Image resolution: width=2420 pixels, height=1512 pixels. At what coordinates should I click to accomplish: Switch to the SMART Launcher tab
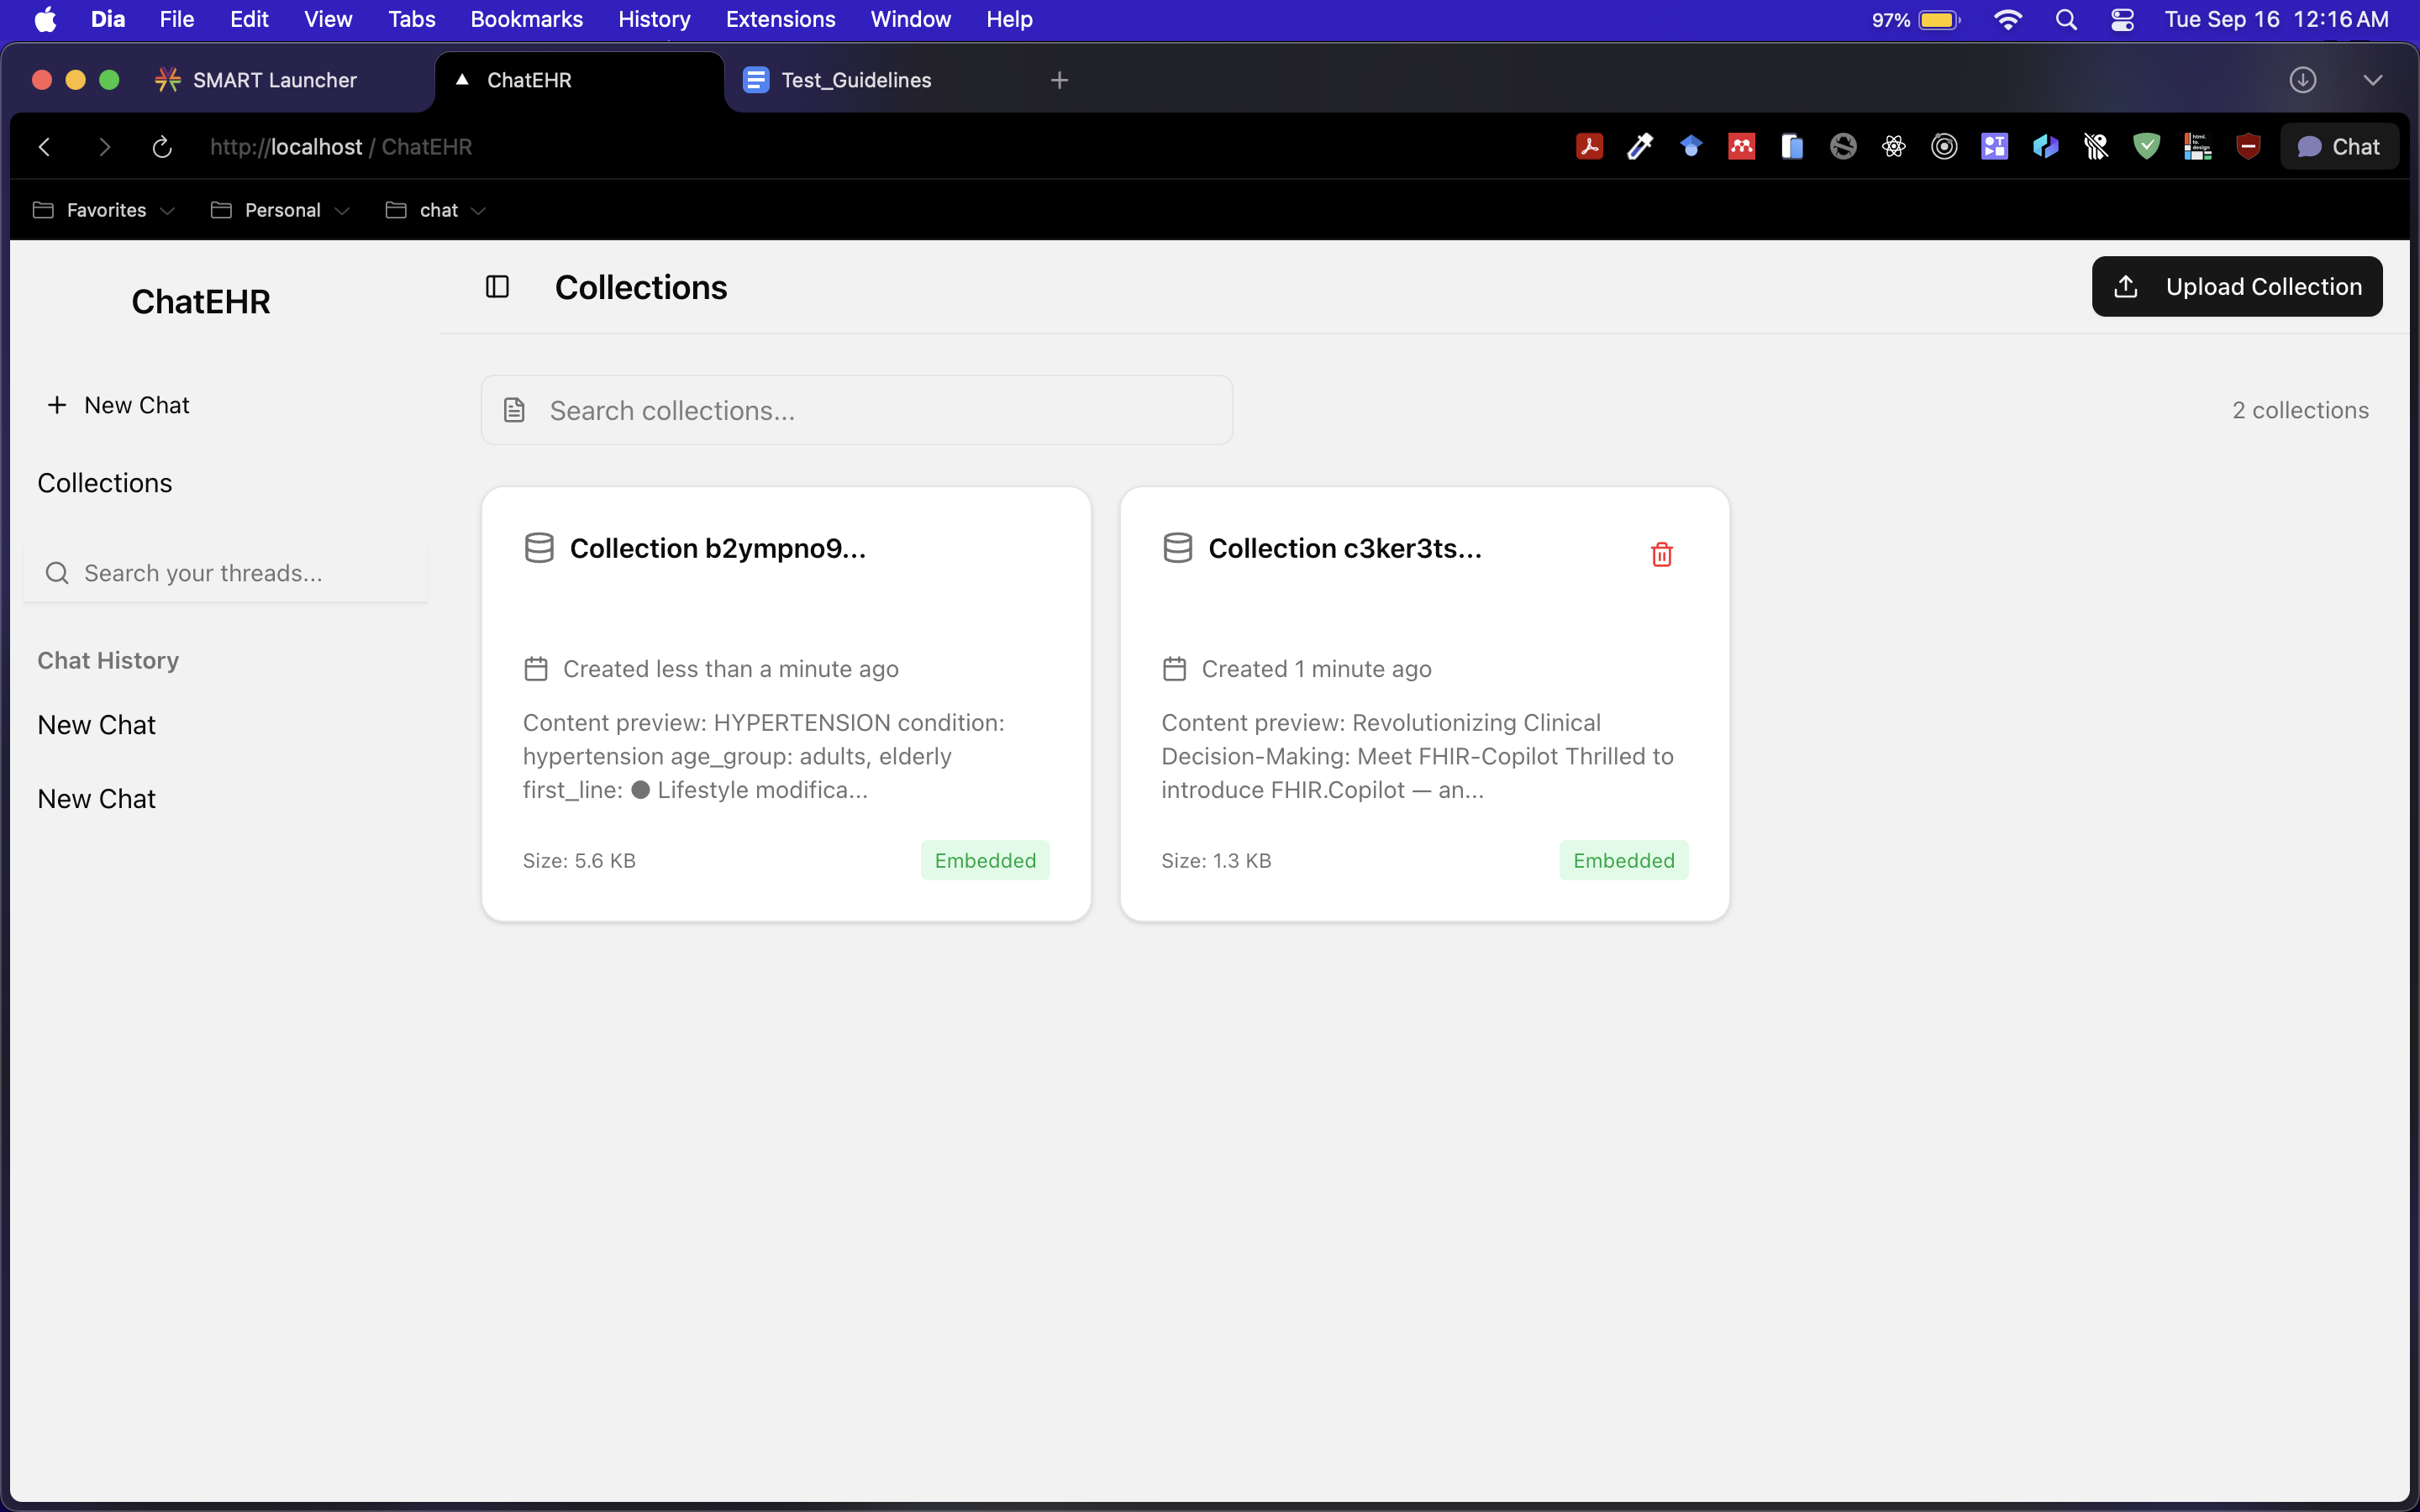273,80
